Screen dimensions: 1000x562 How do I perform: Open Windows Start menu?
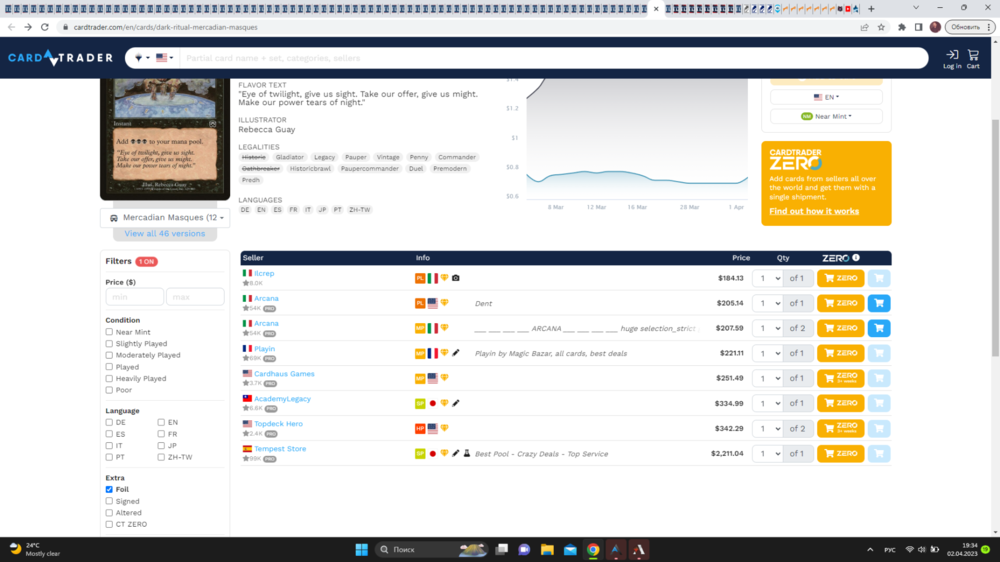(x=361, y=549)
